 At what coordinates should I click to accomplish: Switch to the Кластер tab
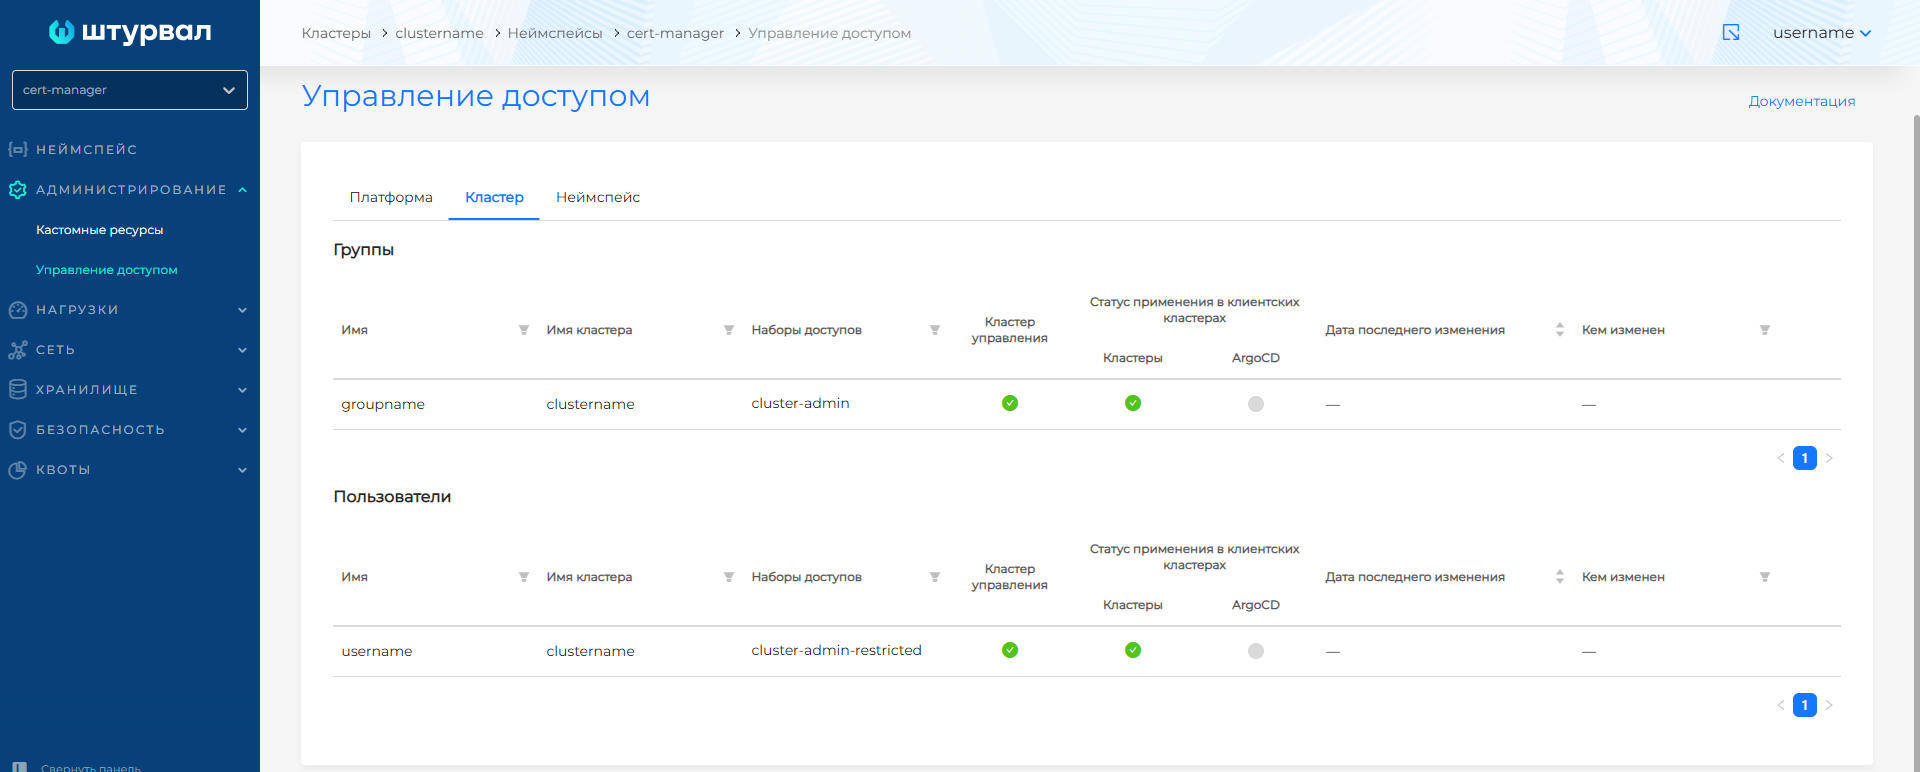tap(494, 197)
